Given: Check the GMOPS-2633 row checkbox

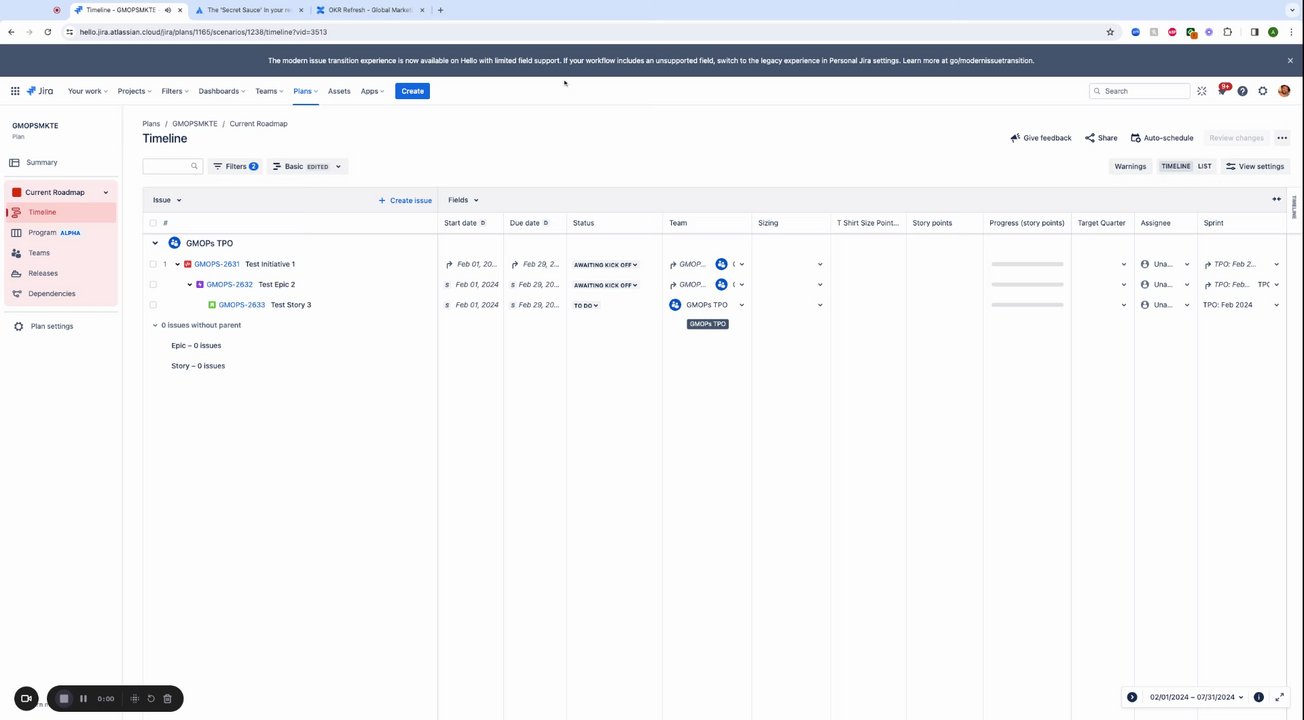Looking at the screenshot, I should [153, 304].
